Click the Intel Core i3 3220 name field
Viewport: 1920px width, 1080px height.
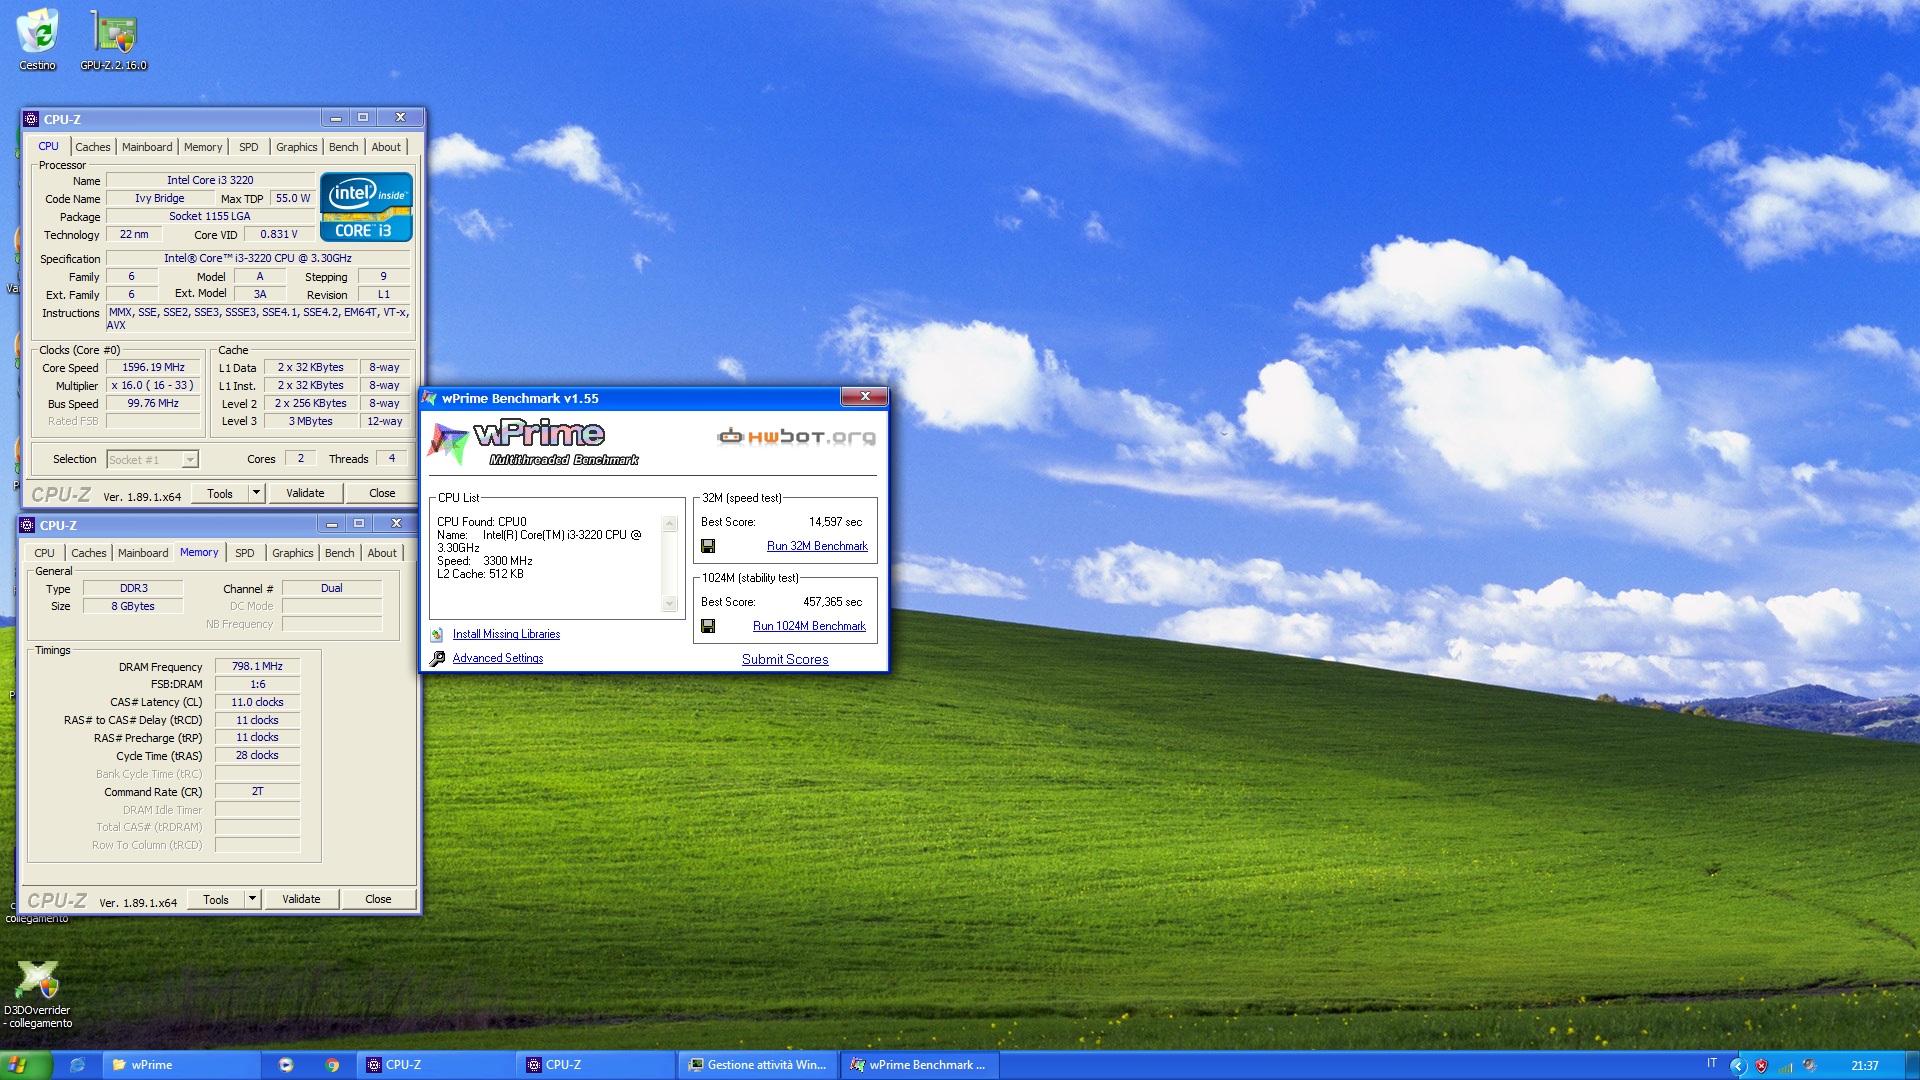coord(210,180)
